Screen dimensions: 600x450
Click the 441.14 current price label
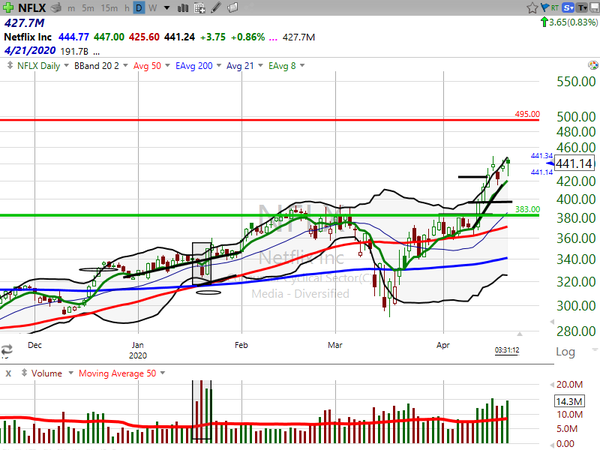(574, 163)
